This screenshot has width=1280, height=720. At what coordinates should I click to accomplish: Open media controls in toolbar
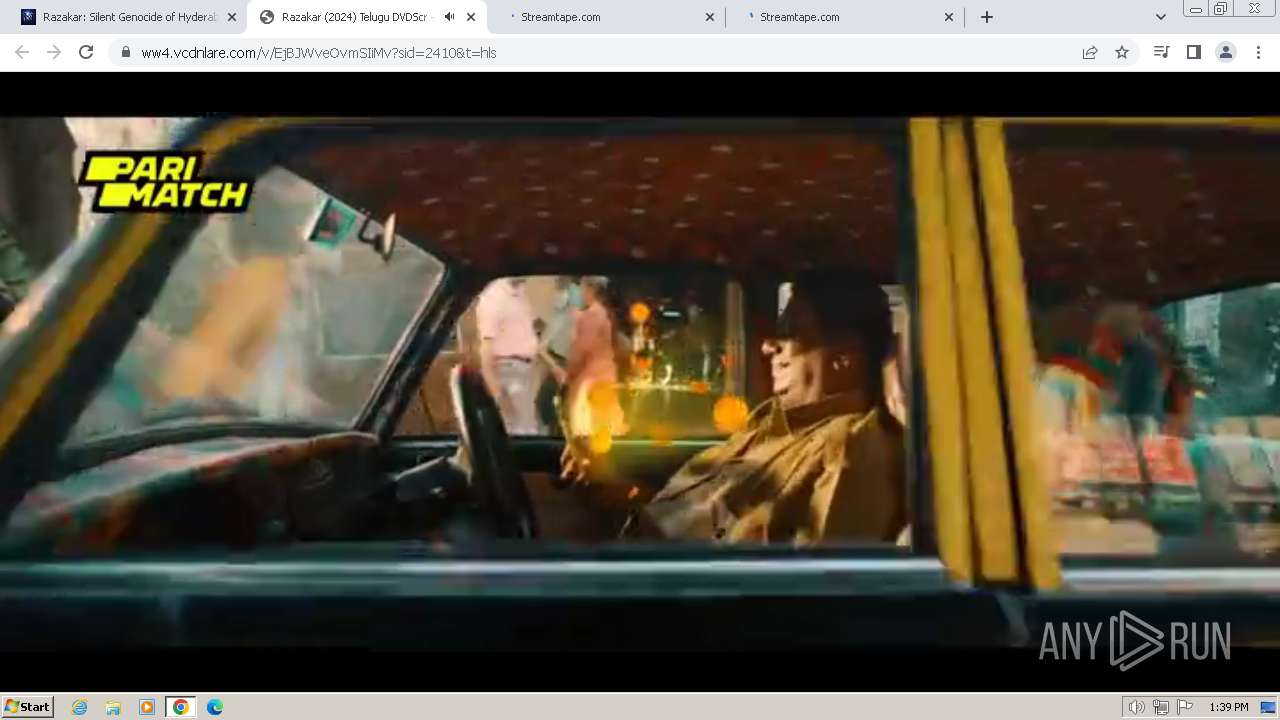pyautogui.click(x=1161, y=52)
